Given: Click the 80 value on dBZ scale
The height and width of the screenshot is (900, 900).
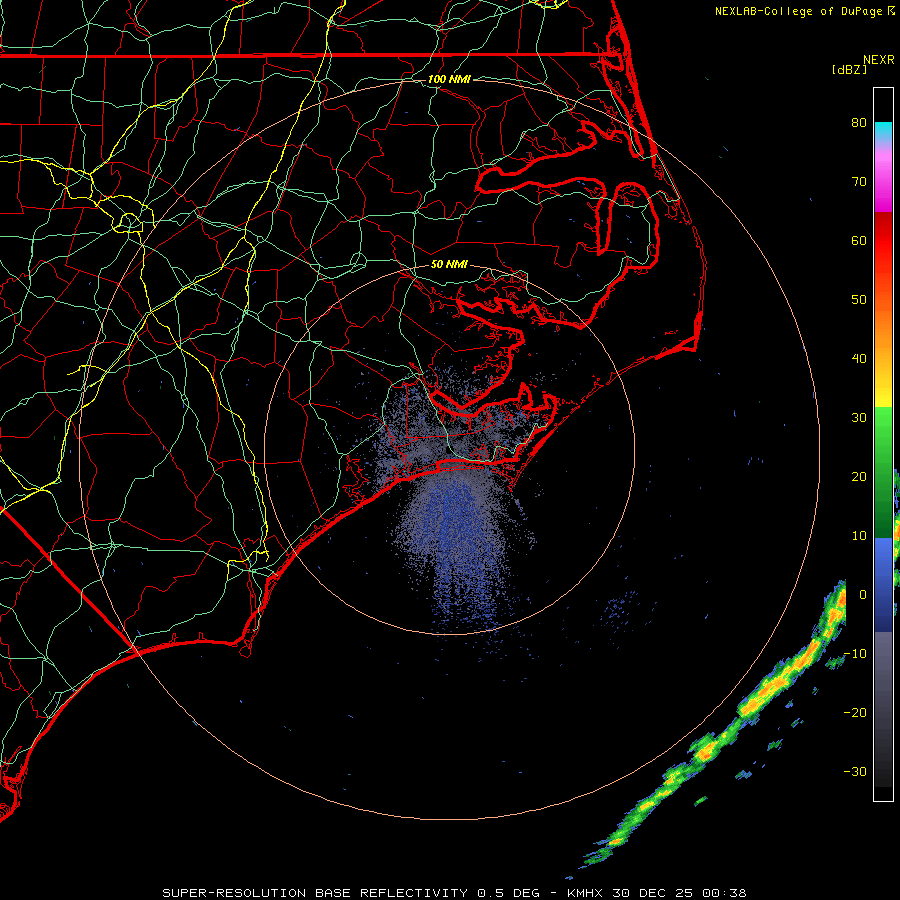Looking at the screenshot, I should (x=859, y=122).
